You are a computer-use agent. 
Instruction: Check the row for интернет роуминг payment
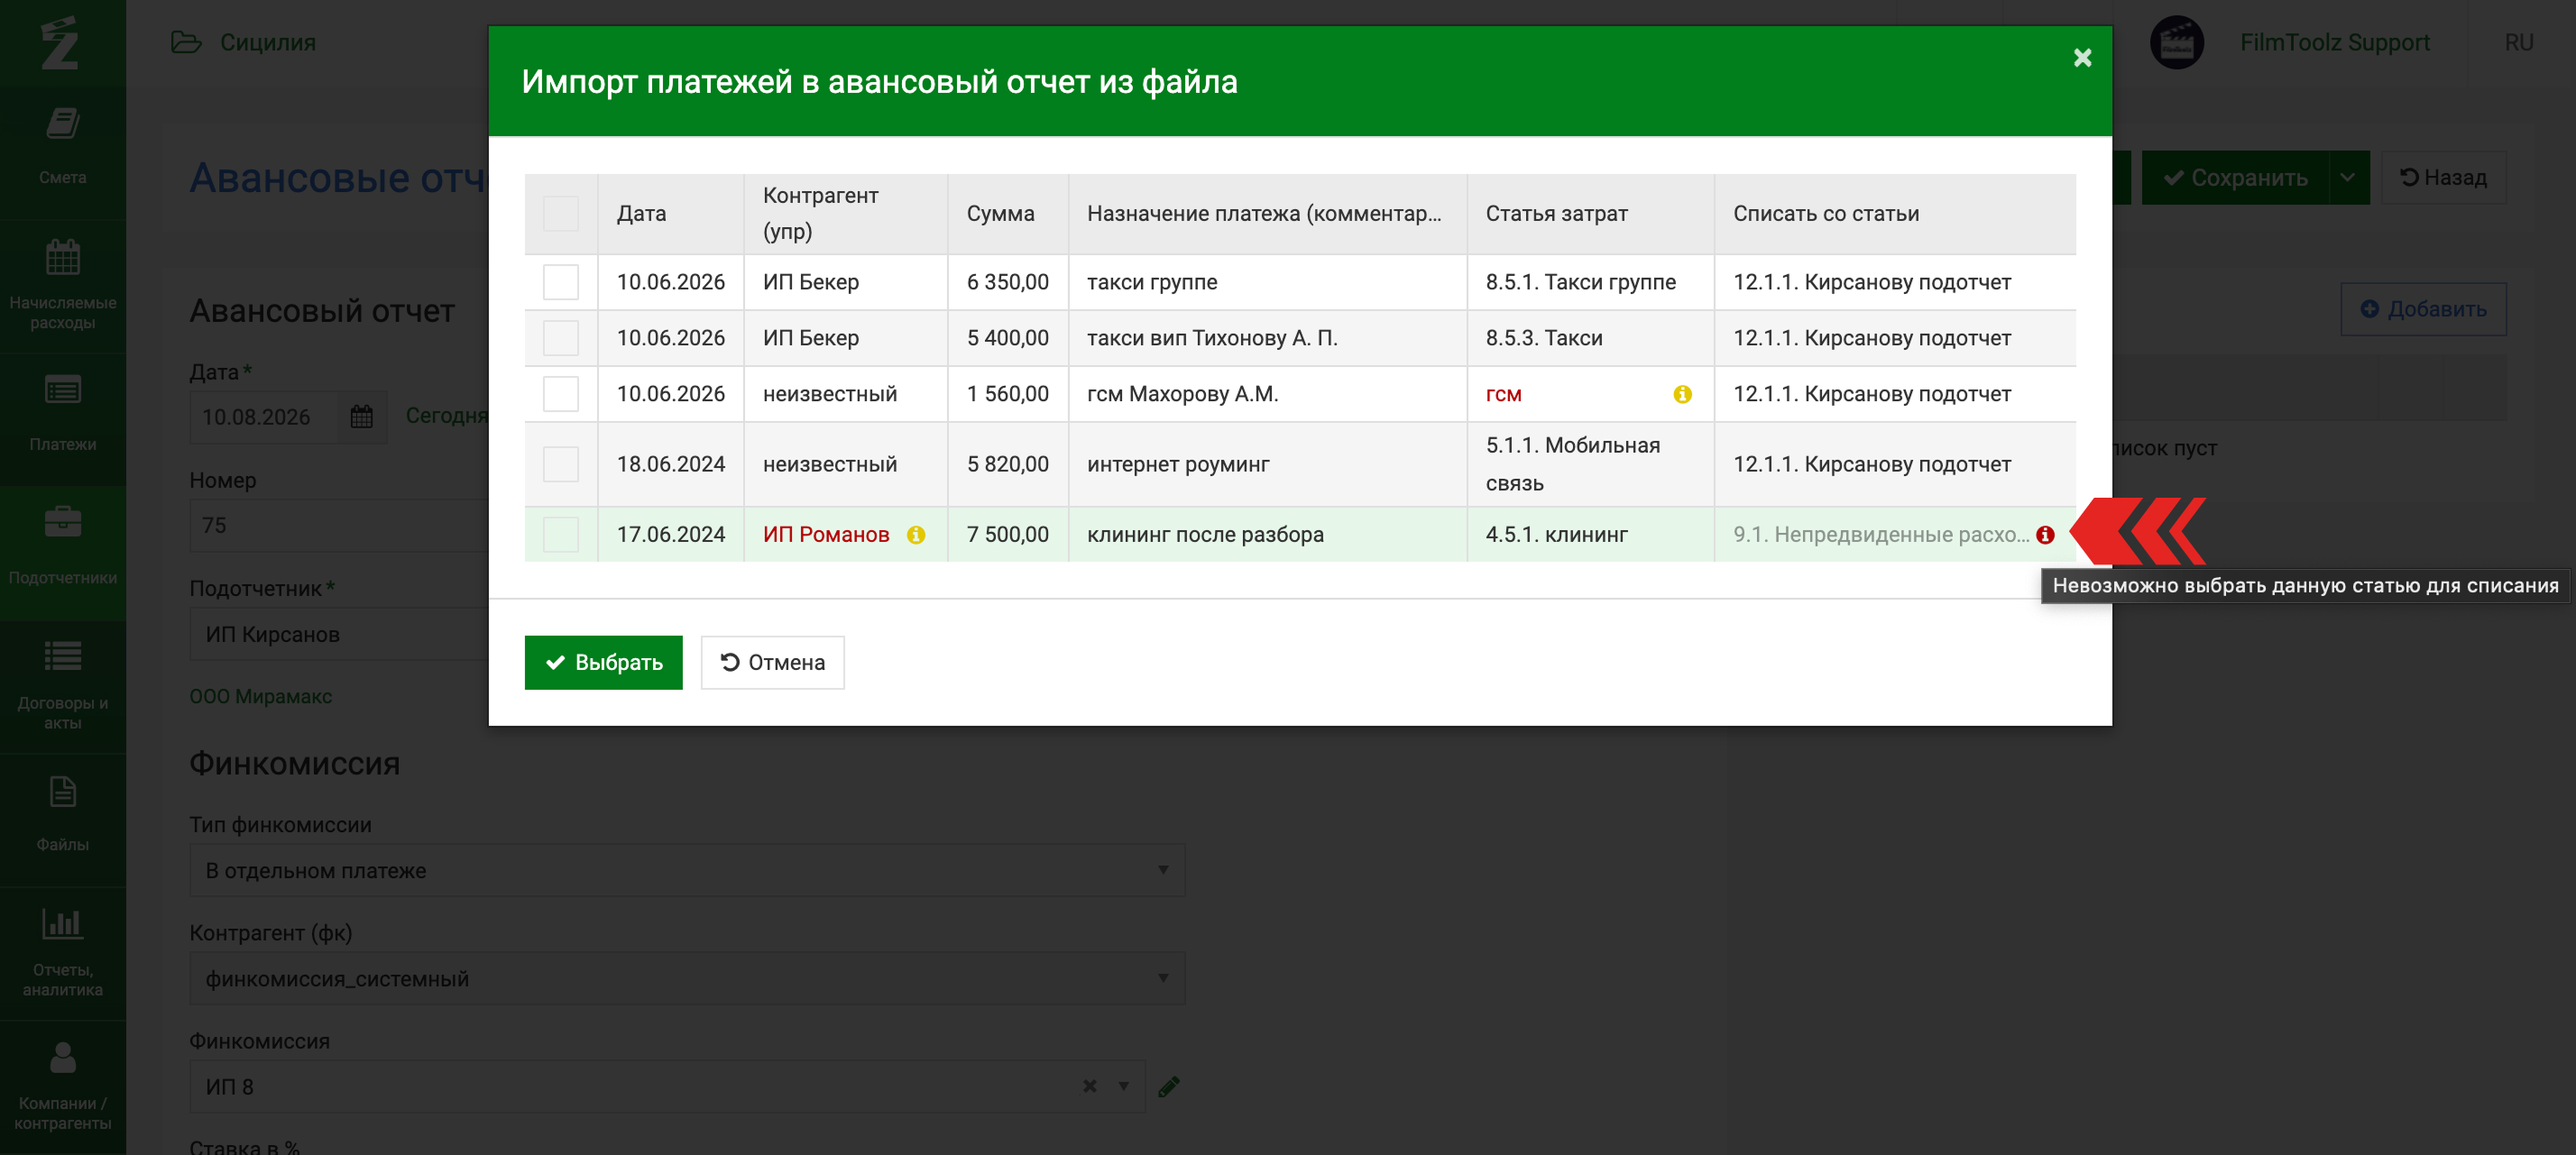tap(560, 464)
